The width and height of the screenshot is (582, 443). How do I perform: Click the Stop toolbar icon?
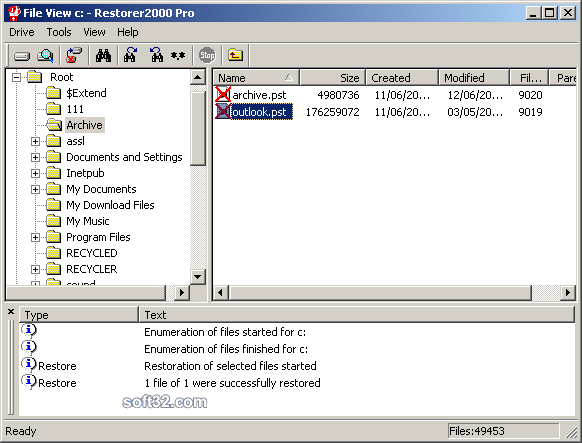tap(207, 56)
